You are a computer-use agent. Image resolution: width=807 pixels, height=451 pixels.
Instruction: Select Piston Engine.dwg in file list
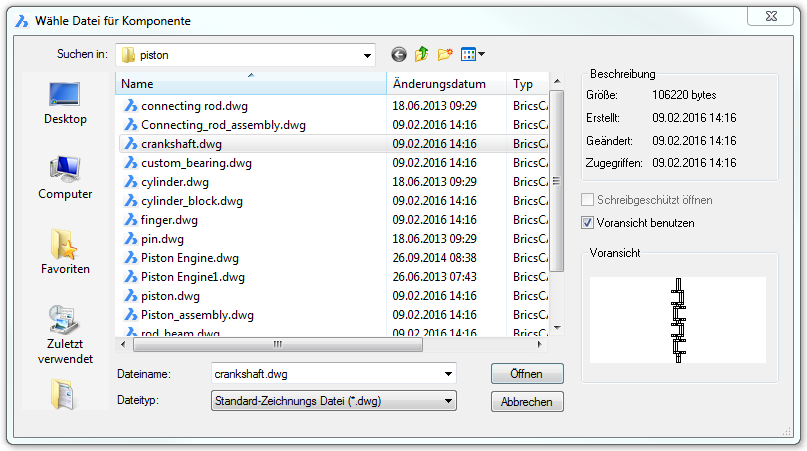point(190,258)
